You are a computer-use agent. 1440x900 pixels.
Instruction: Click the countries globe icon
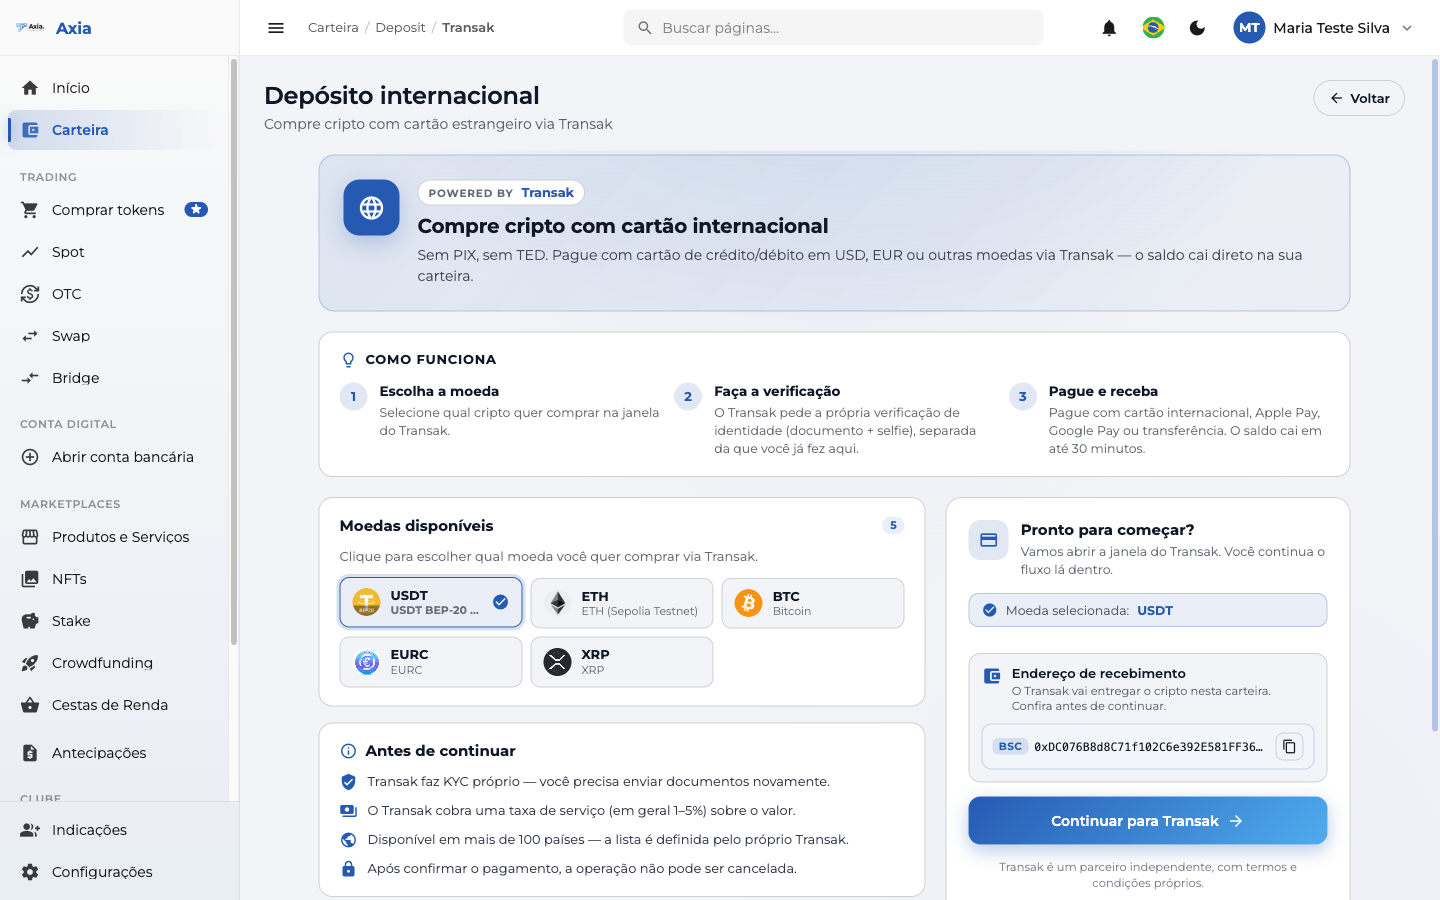point(348,840)
